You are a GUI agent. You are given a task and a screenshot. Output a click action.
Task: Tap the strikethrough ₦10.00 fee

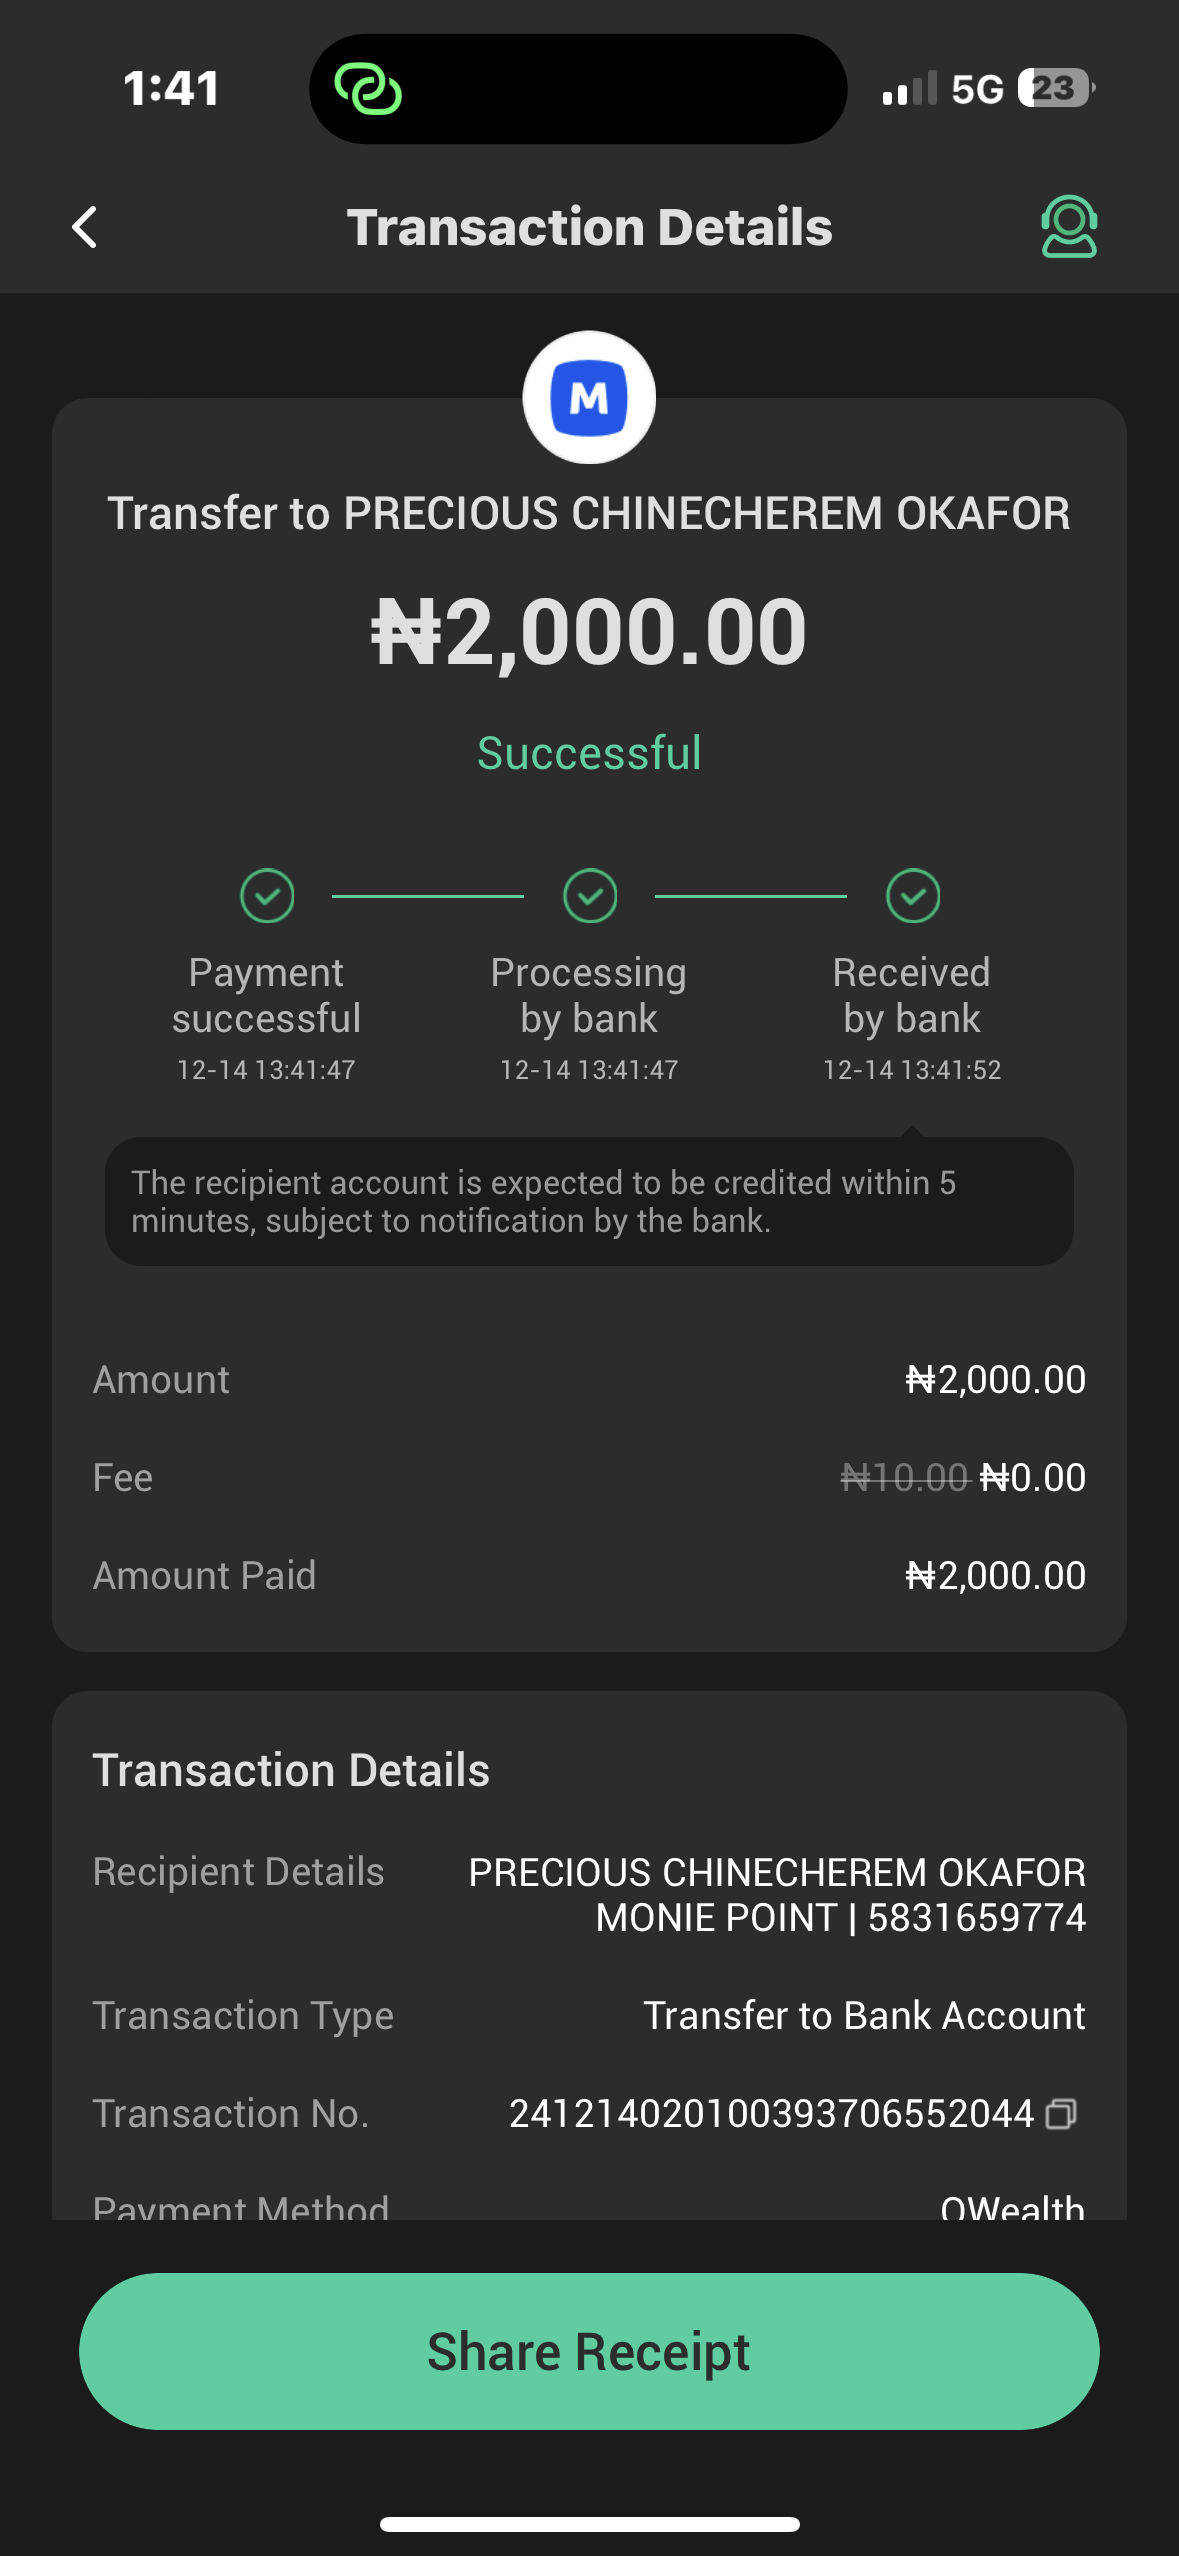(904, 1477)
